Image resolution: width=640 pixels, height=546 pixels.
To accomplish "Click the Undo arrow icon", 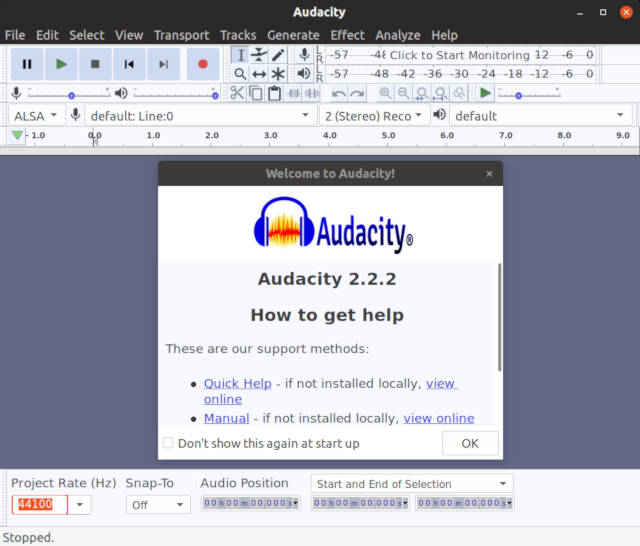I will point(338,93).
